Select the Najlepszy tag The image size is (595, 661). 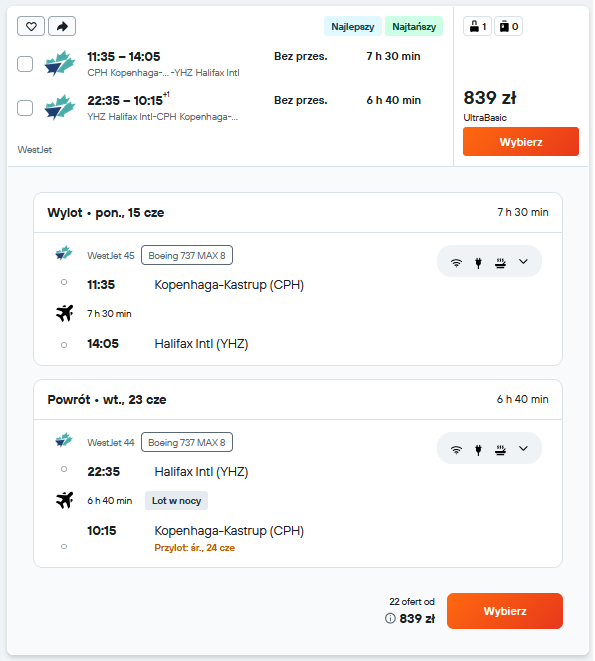[353, 27]
